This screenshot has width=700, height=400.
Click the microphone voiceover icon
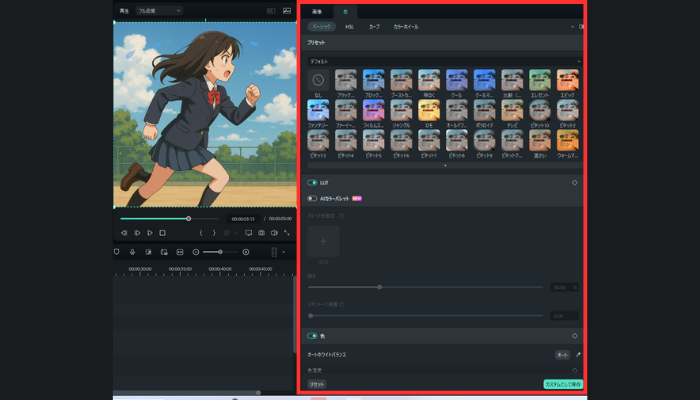pos(132,252)
